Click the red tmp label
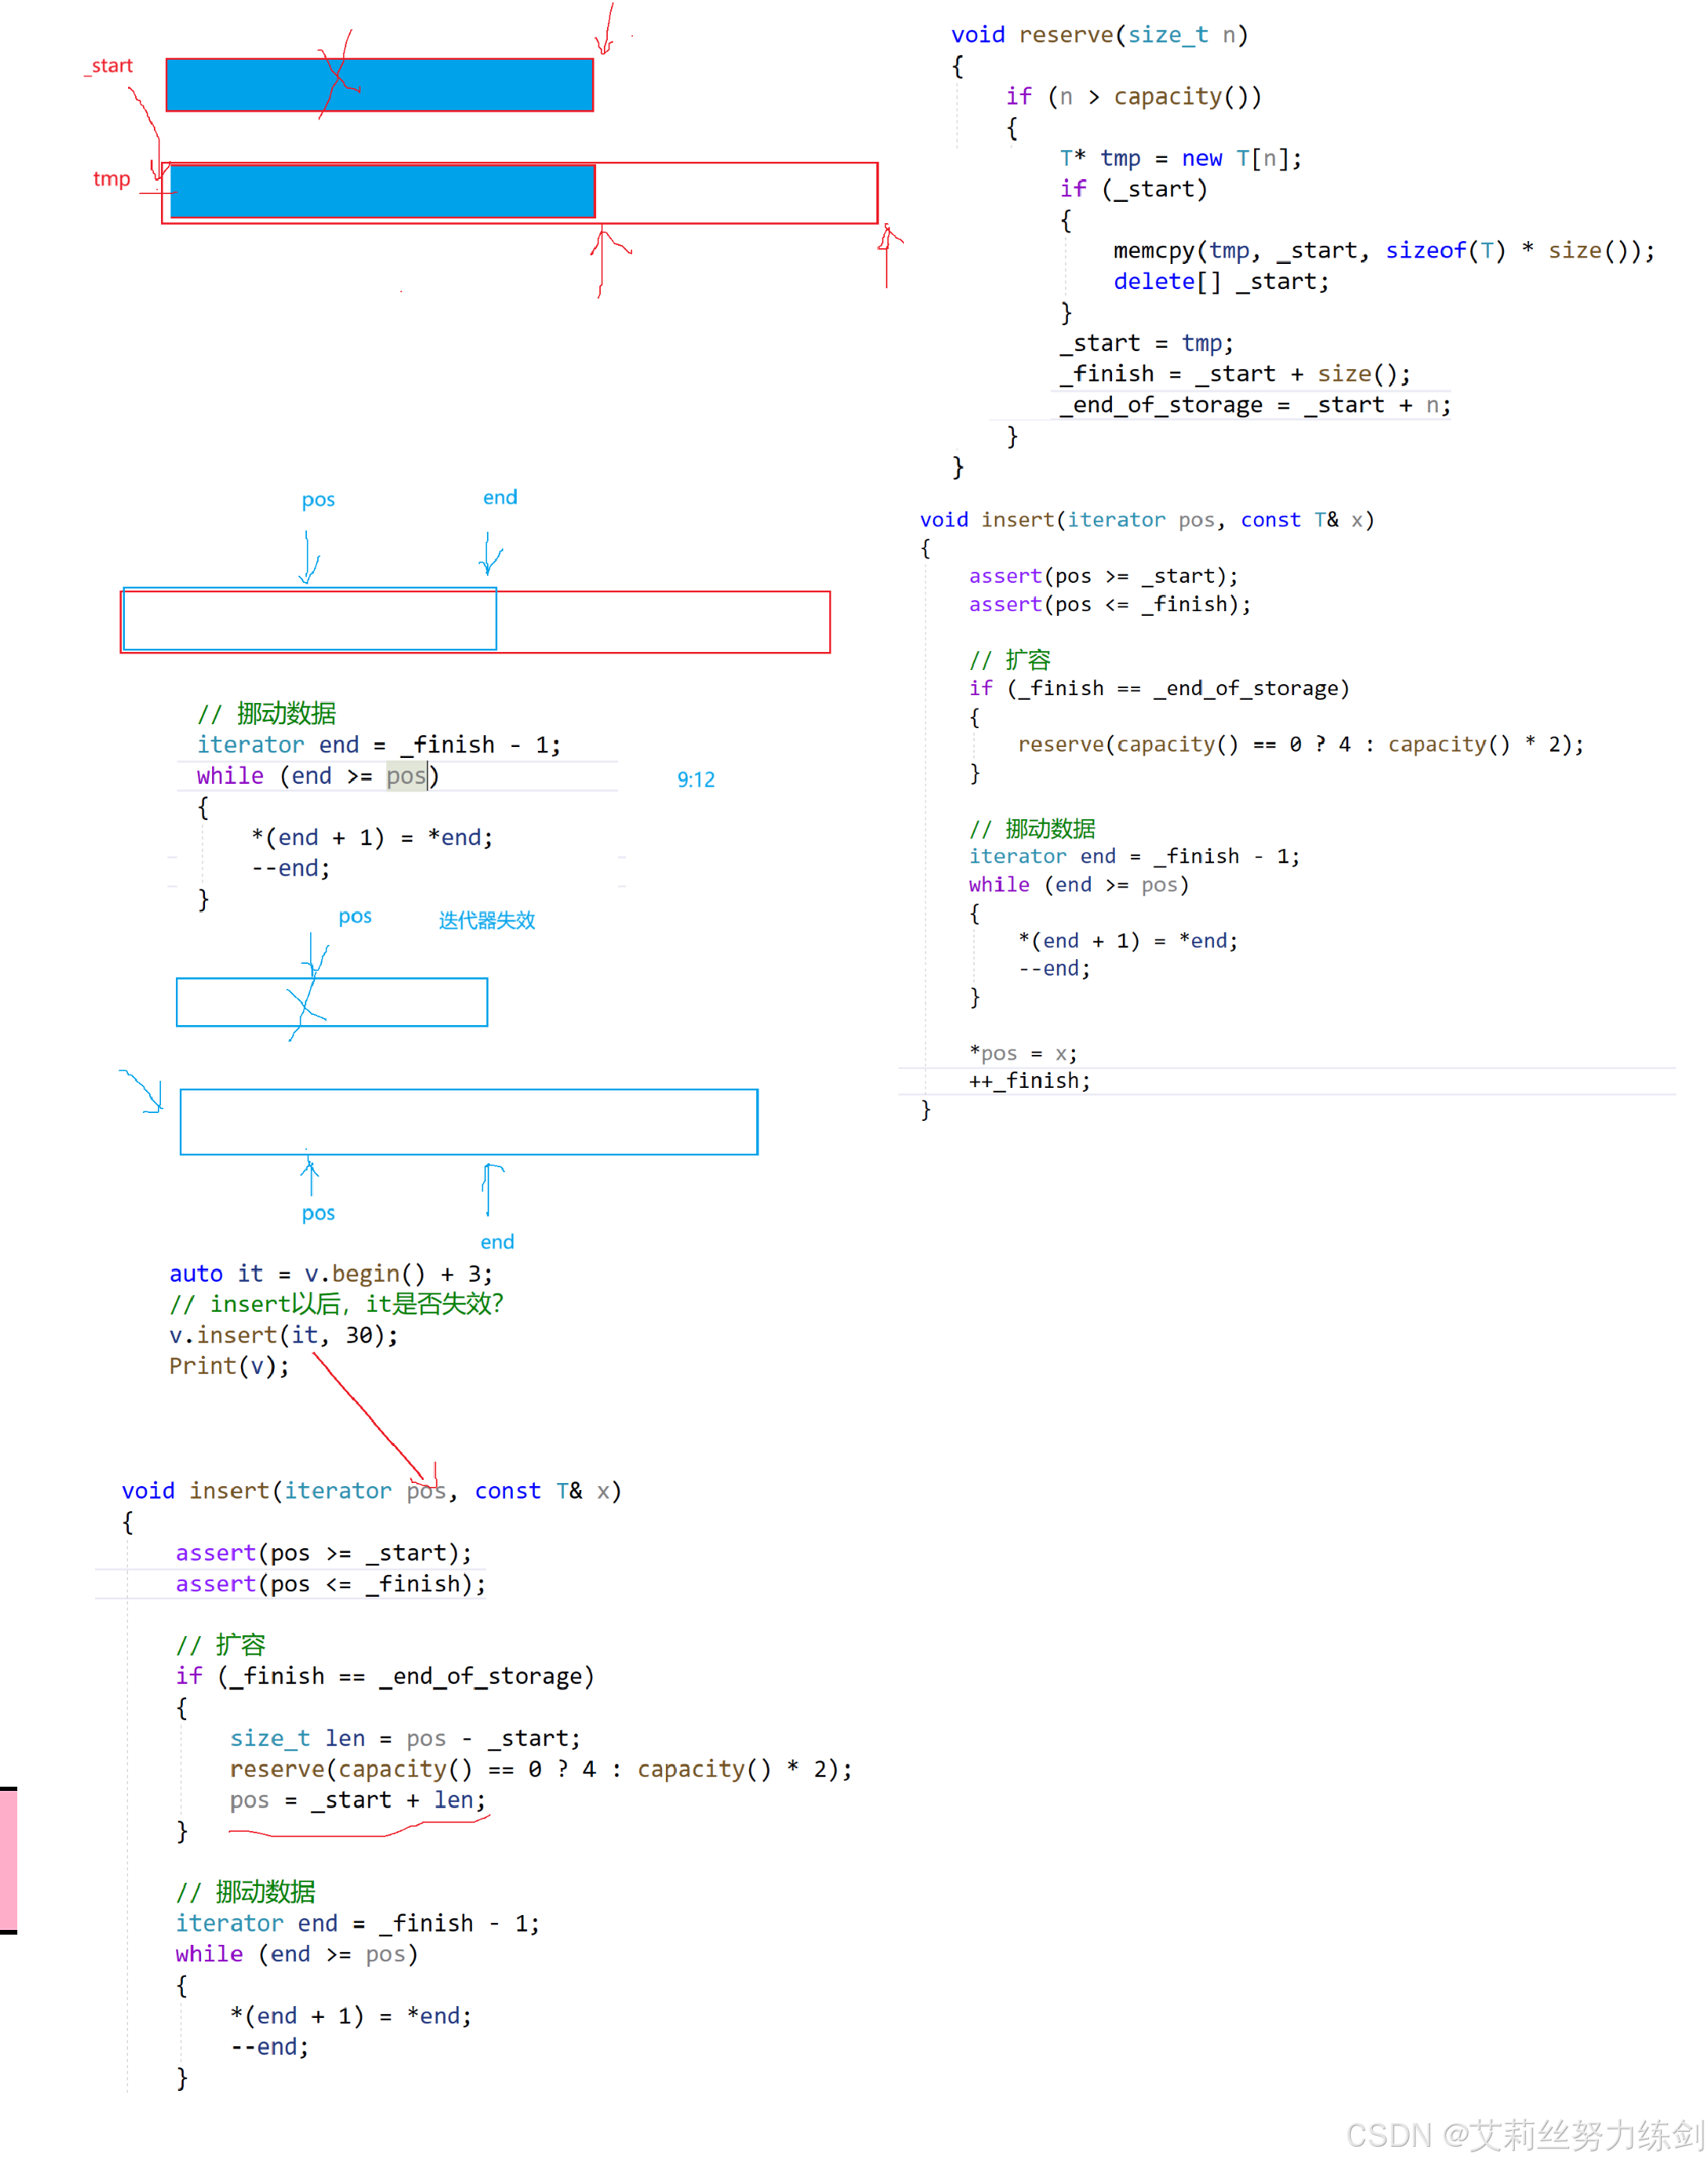The height and width of the screenshot is (2164, 1708). point(111,179)
